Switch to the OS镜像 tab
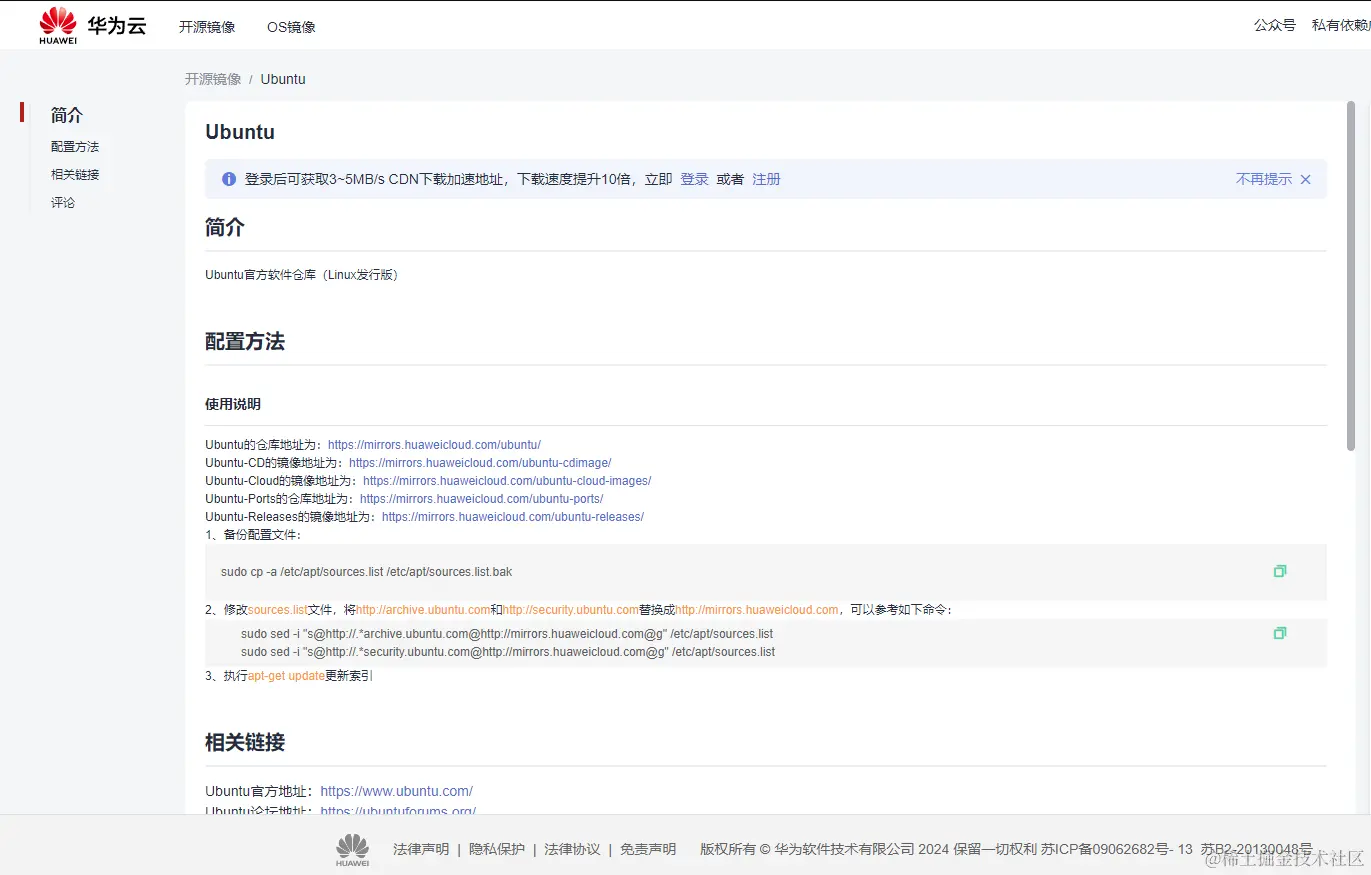1371x875 pixels. [290, 27]
